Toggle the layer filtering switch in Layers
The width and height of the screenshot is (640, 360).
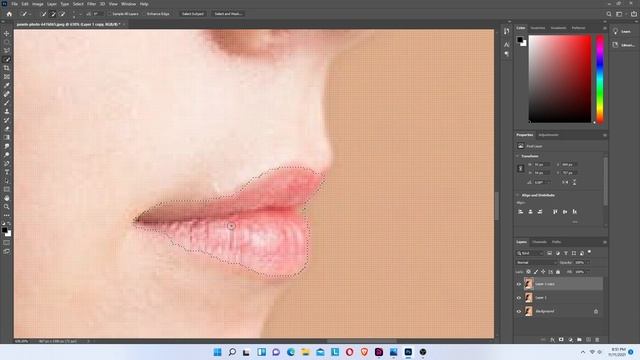(589, 253)
